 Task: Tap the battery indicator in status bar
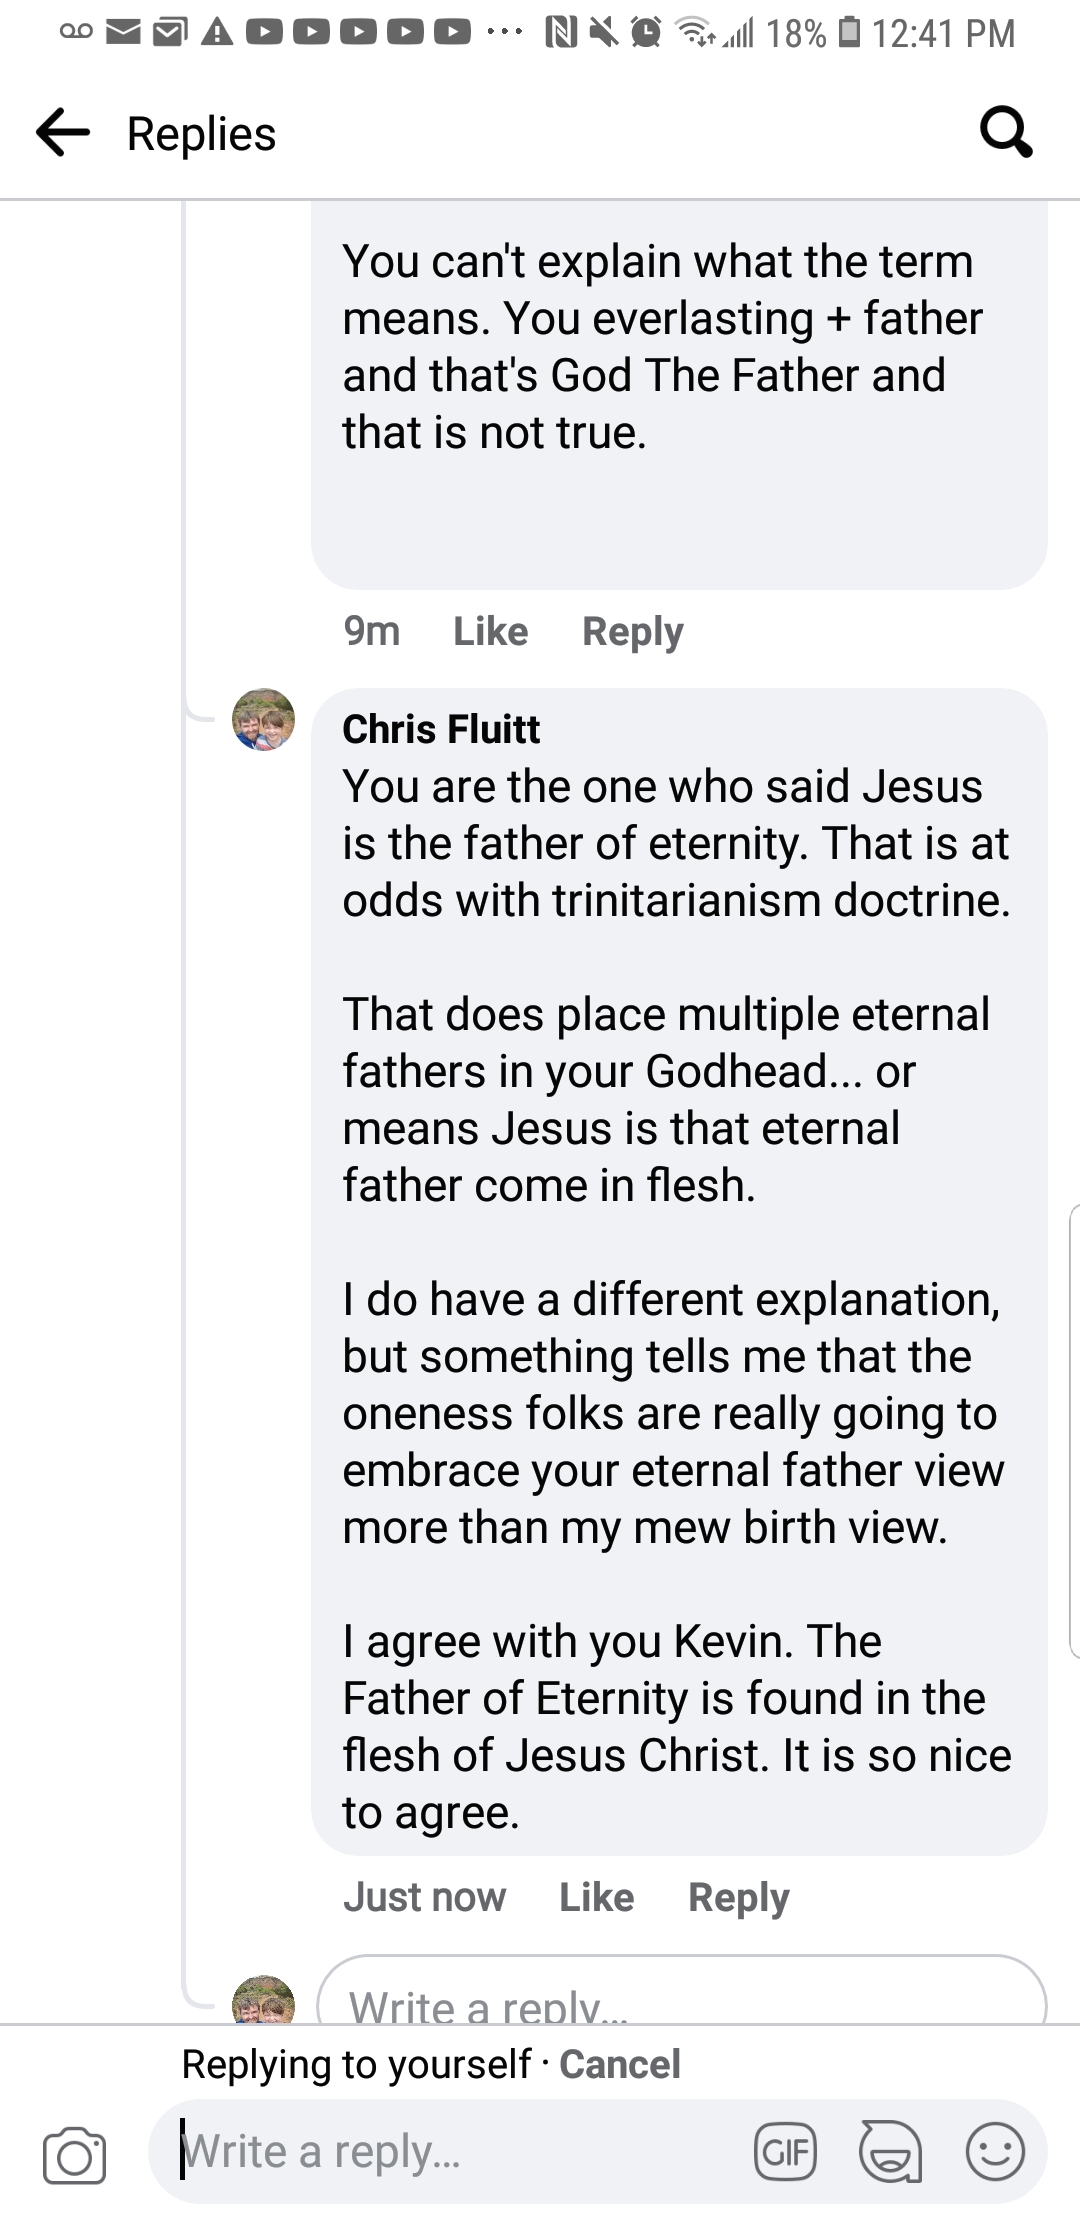[848, 33]
